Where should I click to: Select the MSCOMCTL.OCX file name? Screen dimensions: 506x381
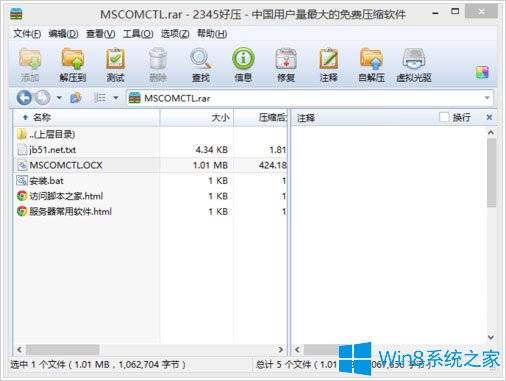(66, 165)
